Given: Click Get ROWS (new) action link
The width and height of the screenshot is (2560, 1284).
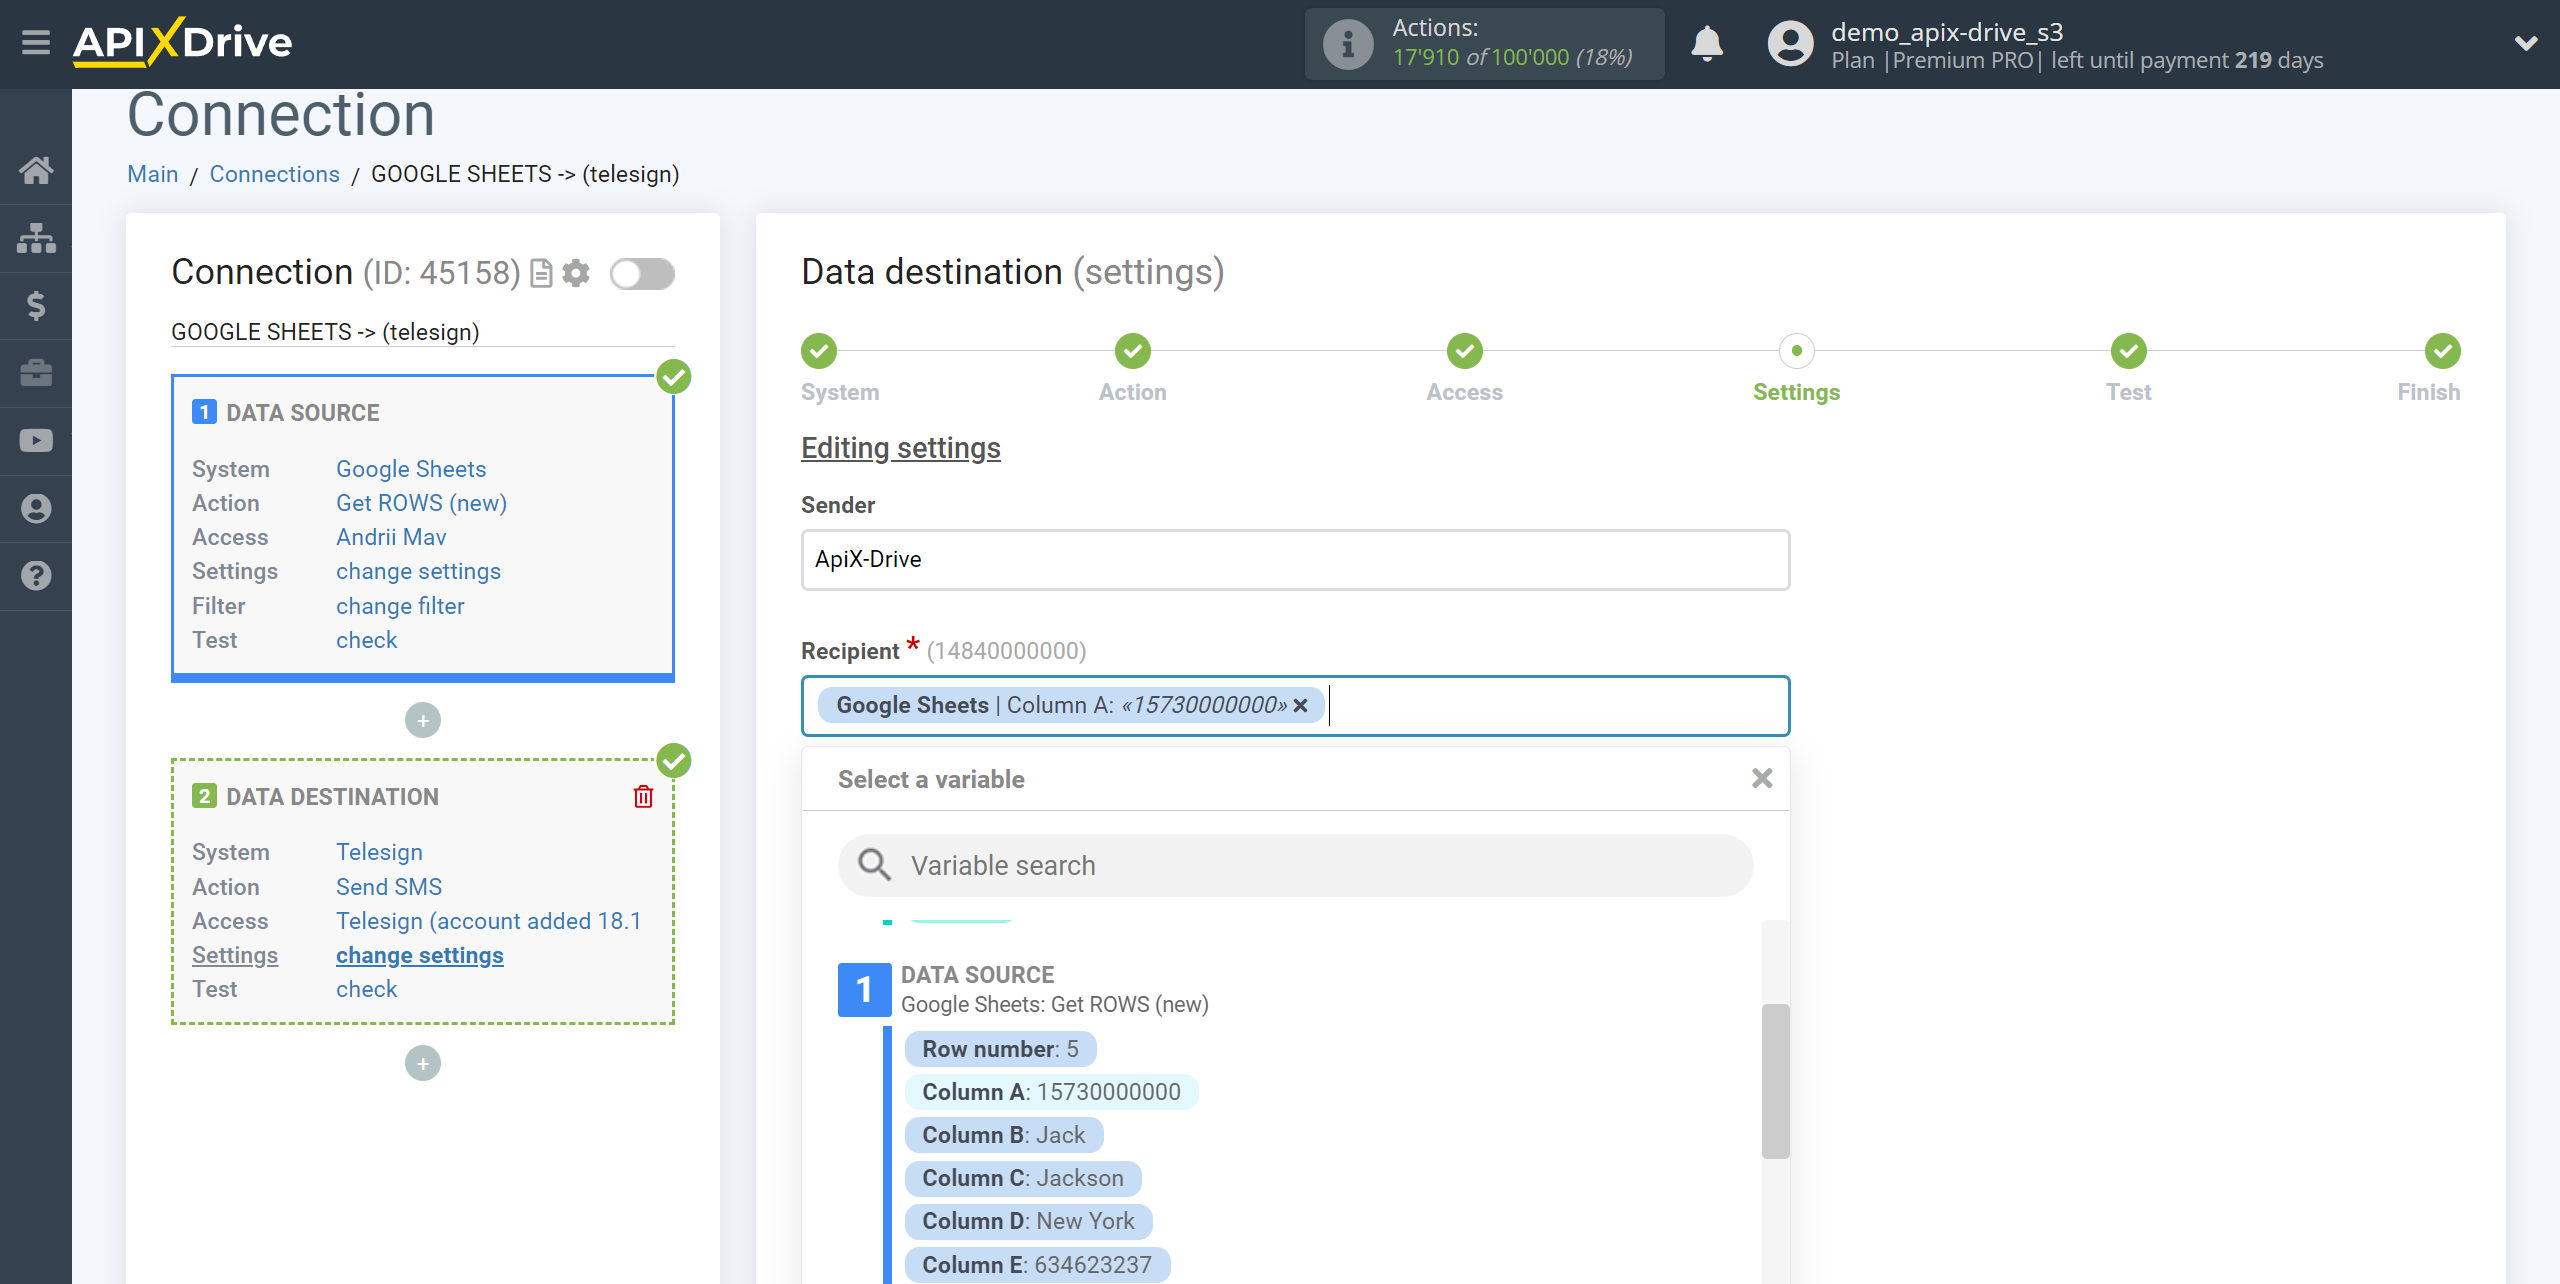Looking at the screenshot, I should click(421, 503).
